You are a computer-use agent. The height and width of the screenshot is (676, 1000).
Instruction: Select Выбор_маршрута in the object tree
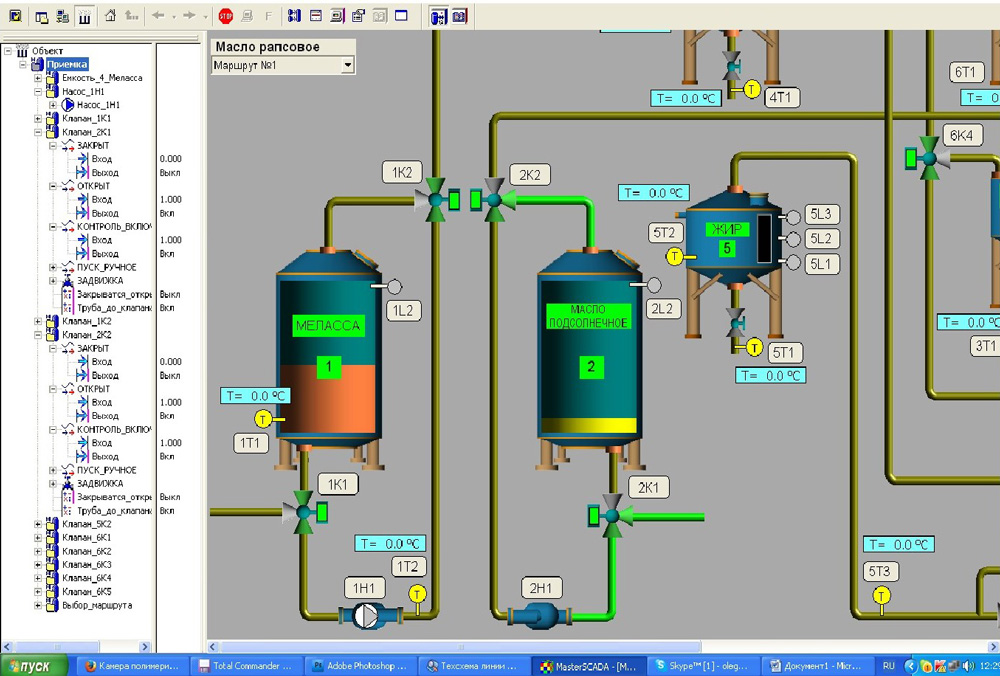(x=96, y=605)
